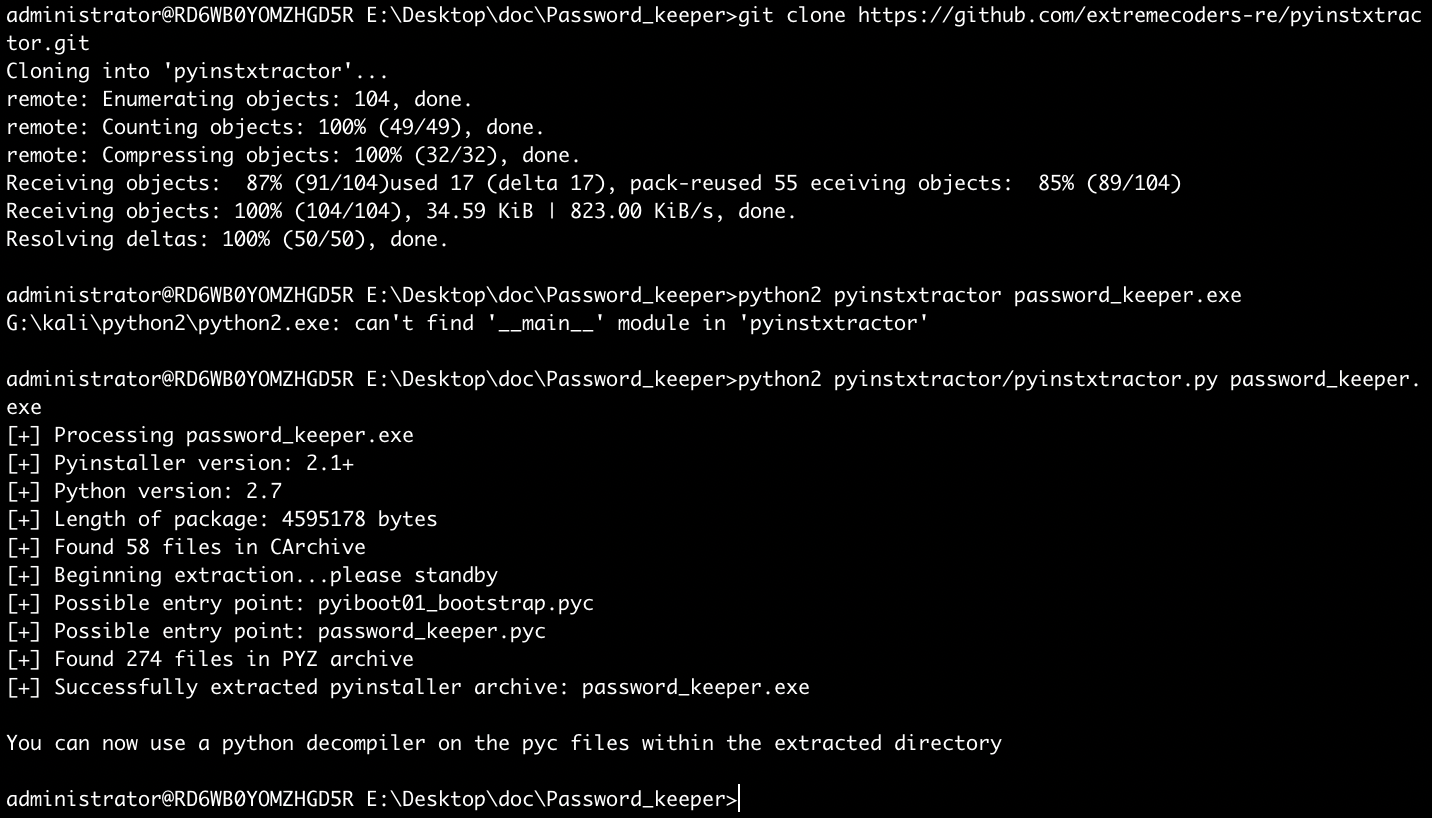Click the "Pyinstaller version: 2.1+" line
1432x818 pixels.
coord(203,464)
